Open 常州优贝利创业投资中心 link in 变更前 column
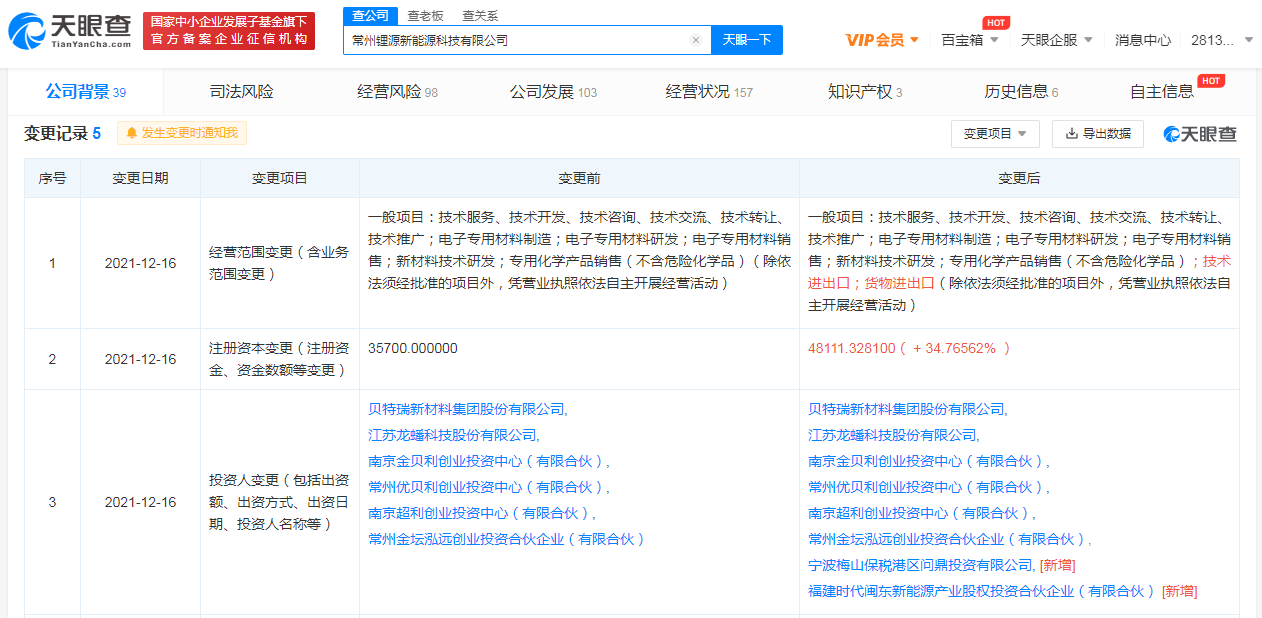The height and width of the screenshot is (618, 1262). point(488,487)
